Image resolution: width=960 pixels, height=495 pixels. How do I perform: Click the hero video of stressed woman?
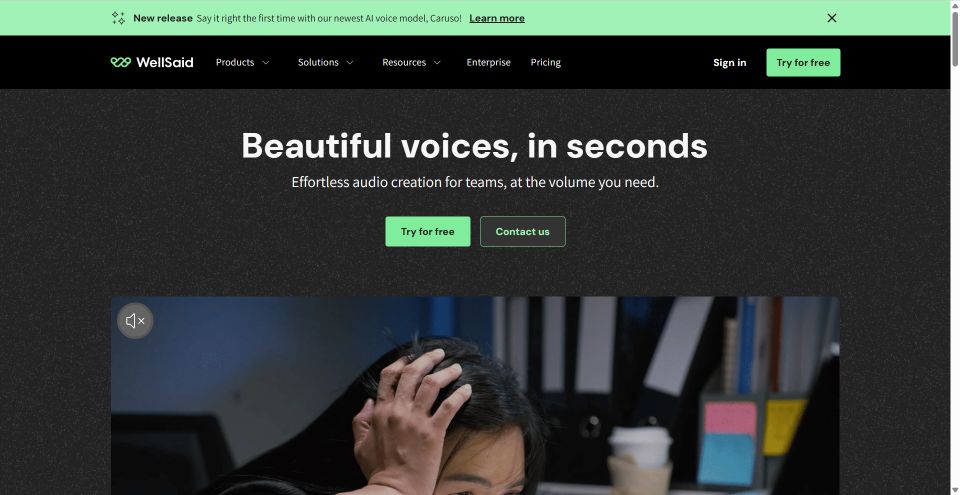click(x=475, y=396)
